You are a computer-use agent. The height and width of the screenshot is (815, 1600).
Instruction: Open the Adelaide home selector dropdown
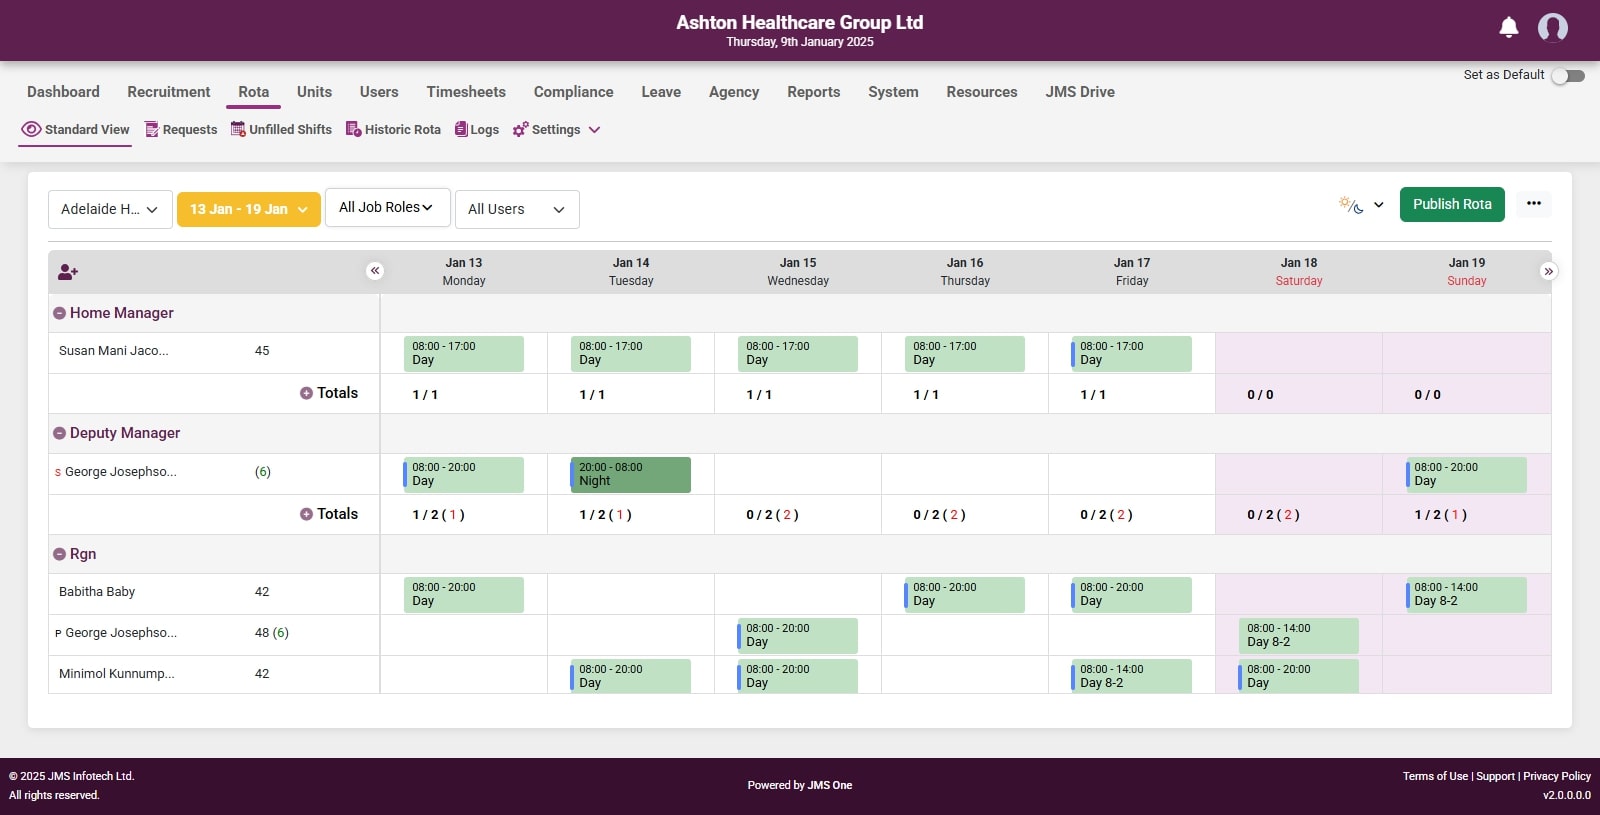click(110, 210)
